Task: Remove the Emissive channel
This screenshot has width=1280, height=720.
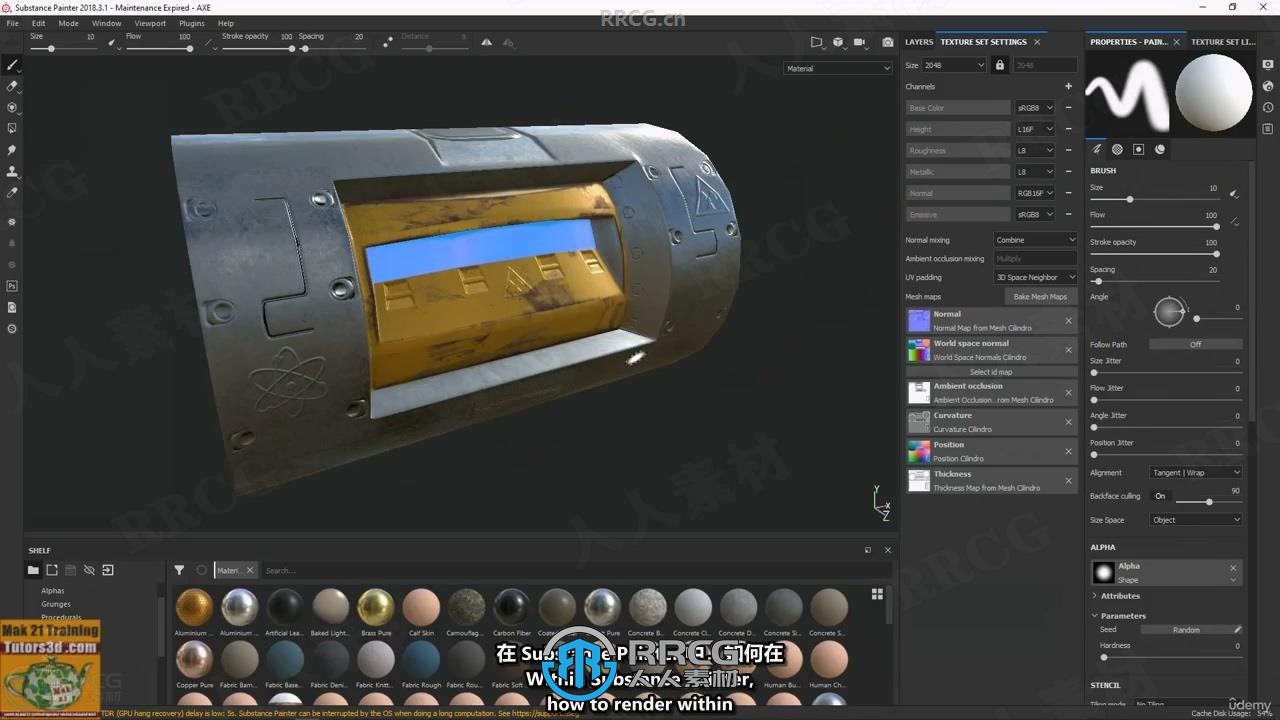Action: [1068, 214]
